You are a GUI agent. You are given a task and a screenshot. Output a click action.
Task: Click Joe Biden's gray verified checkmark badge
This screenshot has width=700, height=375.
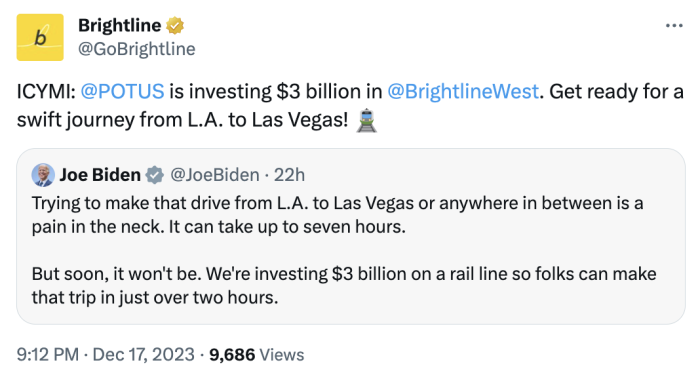(154, 175)
